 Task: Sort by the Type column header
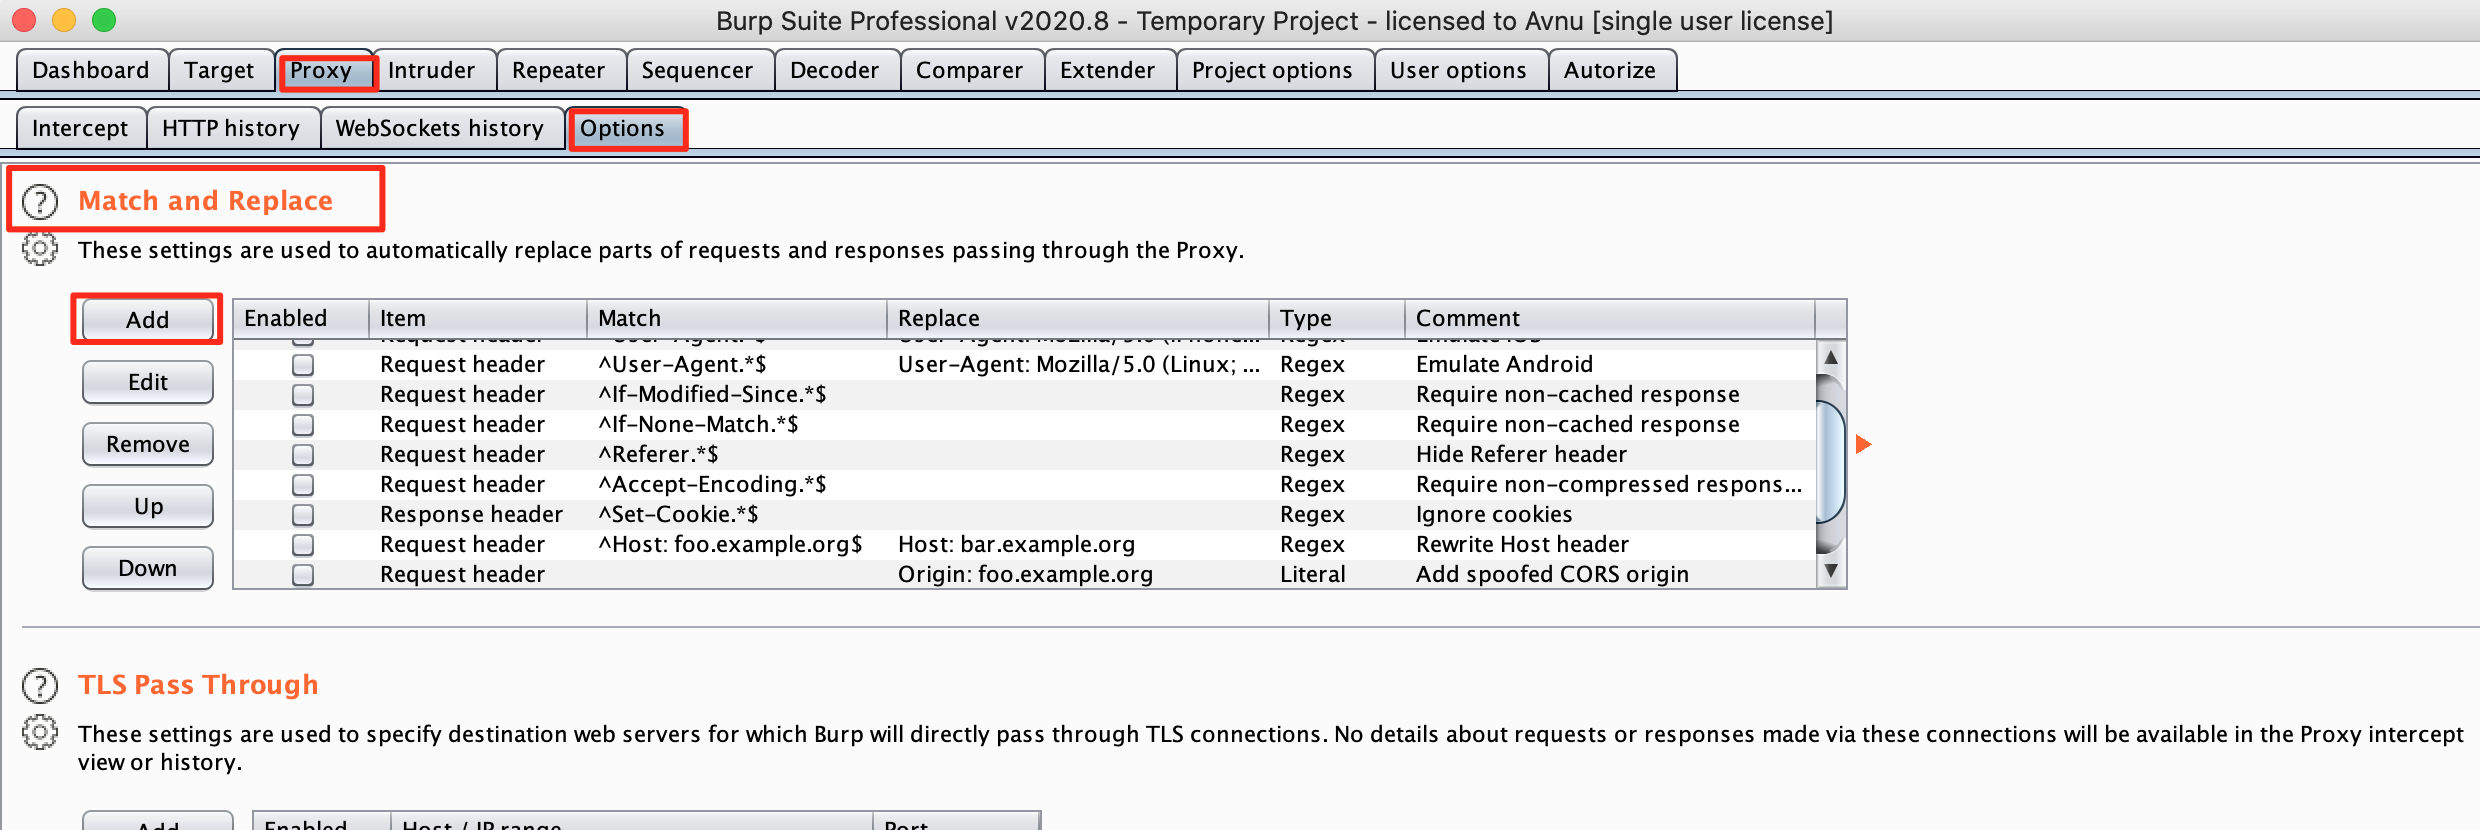tap(1337, 318)
